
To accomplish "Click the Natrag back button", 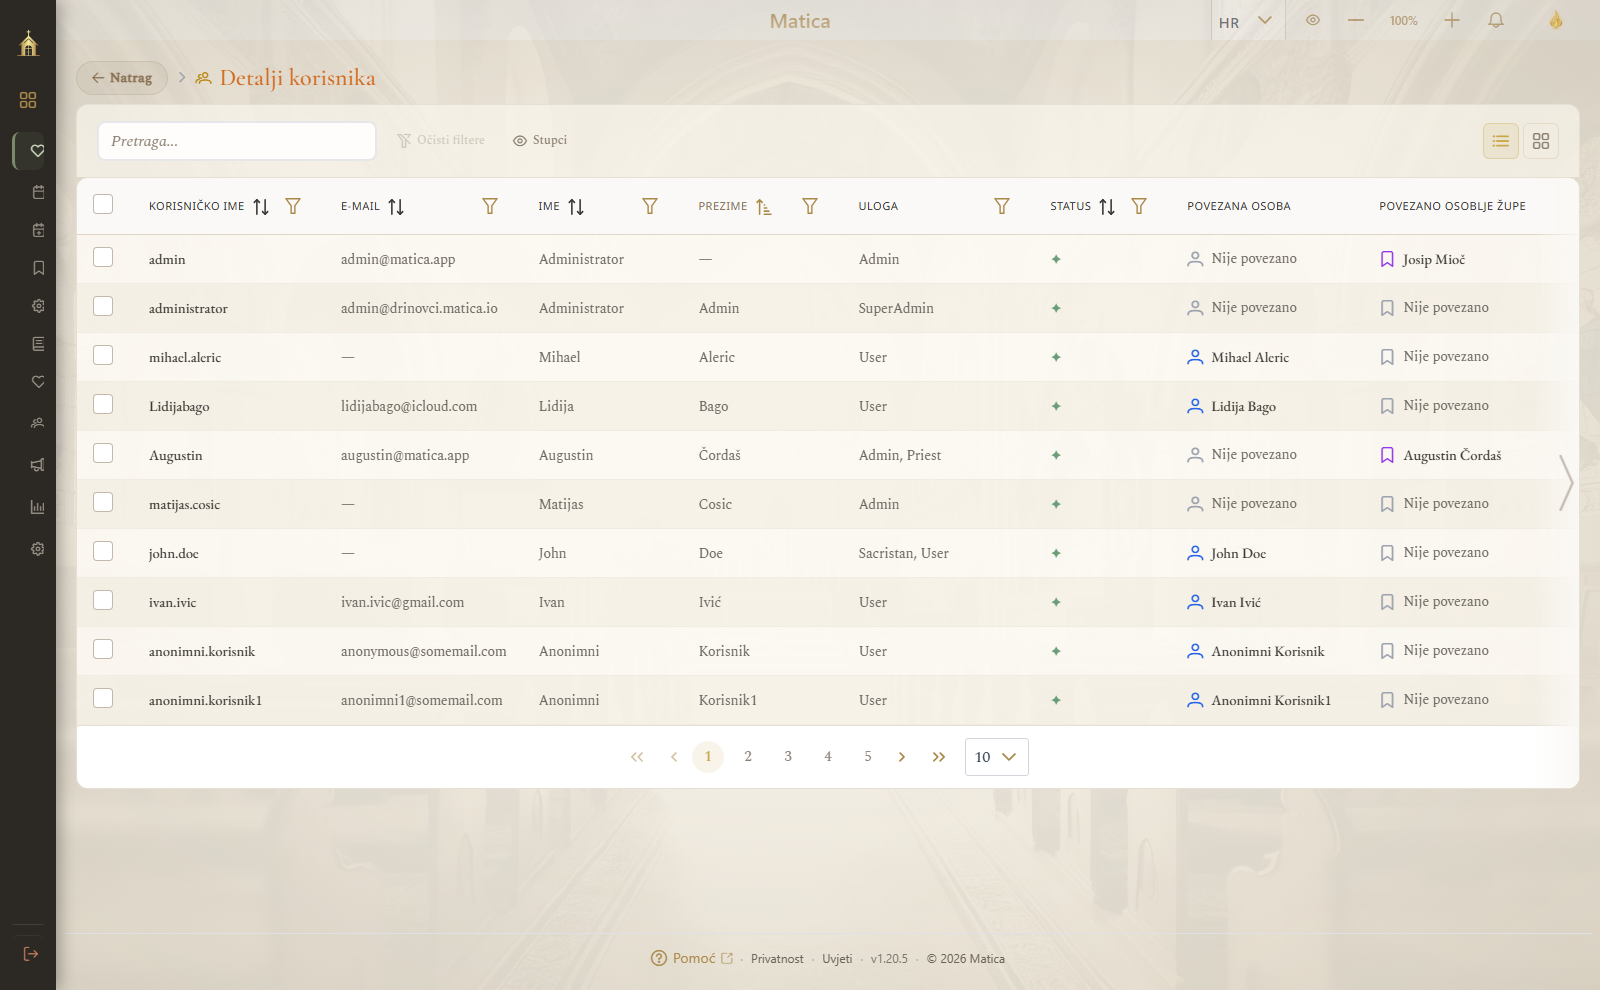I will pos(122,78).
